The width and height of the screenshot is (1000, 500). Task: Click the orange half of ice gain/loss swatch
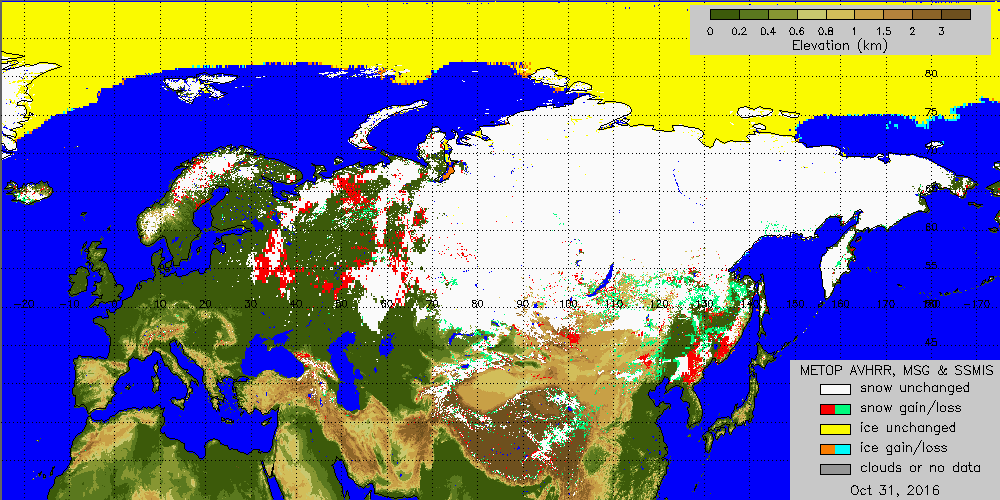828,448
